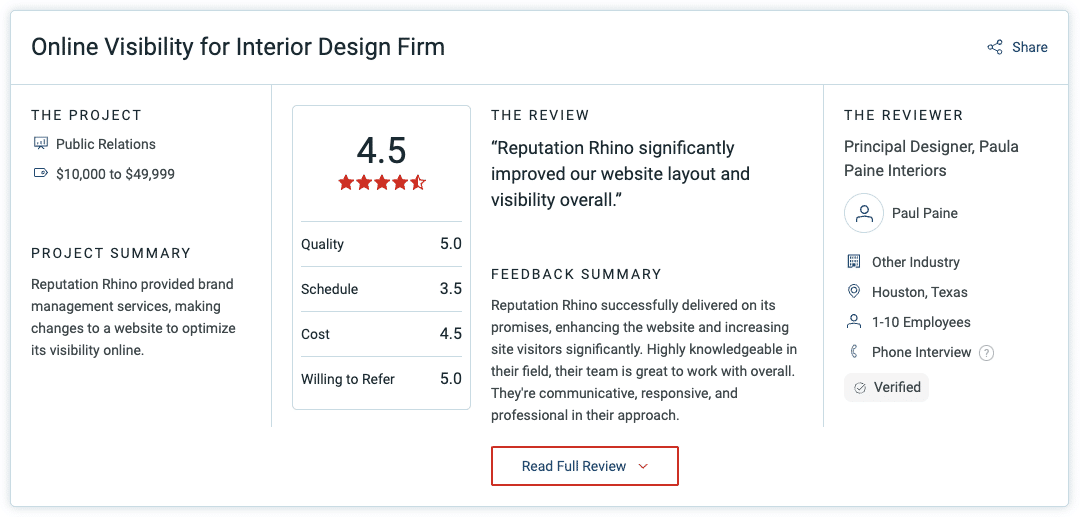Click the Verified checkmark badge
Screen dimensions: 1080x517
886,388
